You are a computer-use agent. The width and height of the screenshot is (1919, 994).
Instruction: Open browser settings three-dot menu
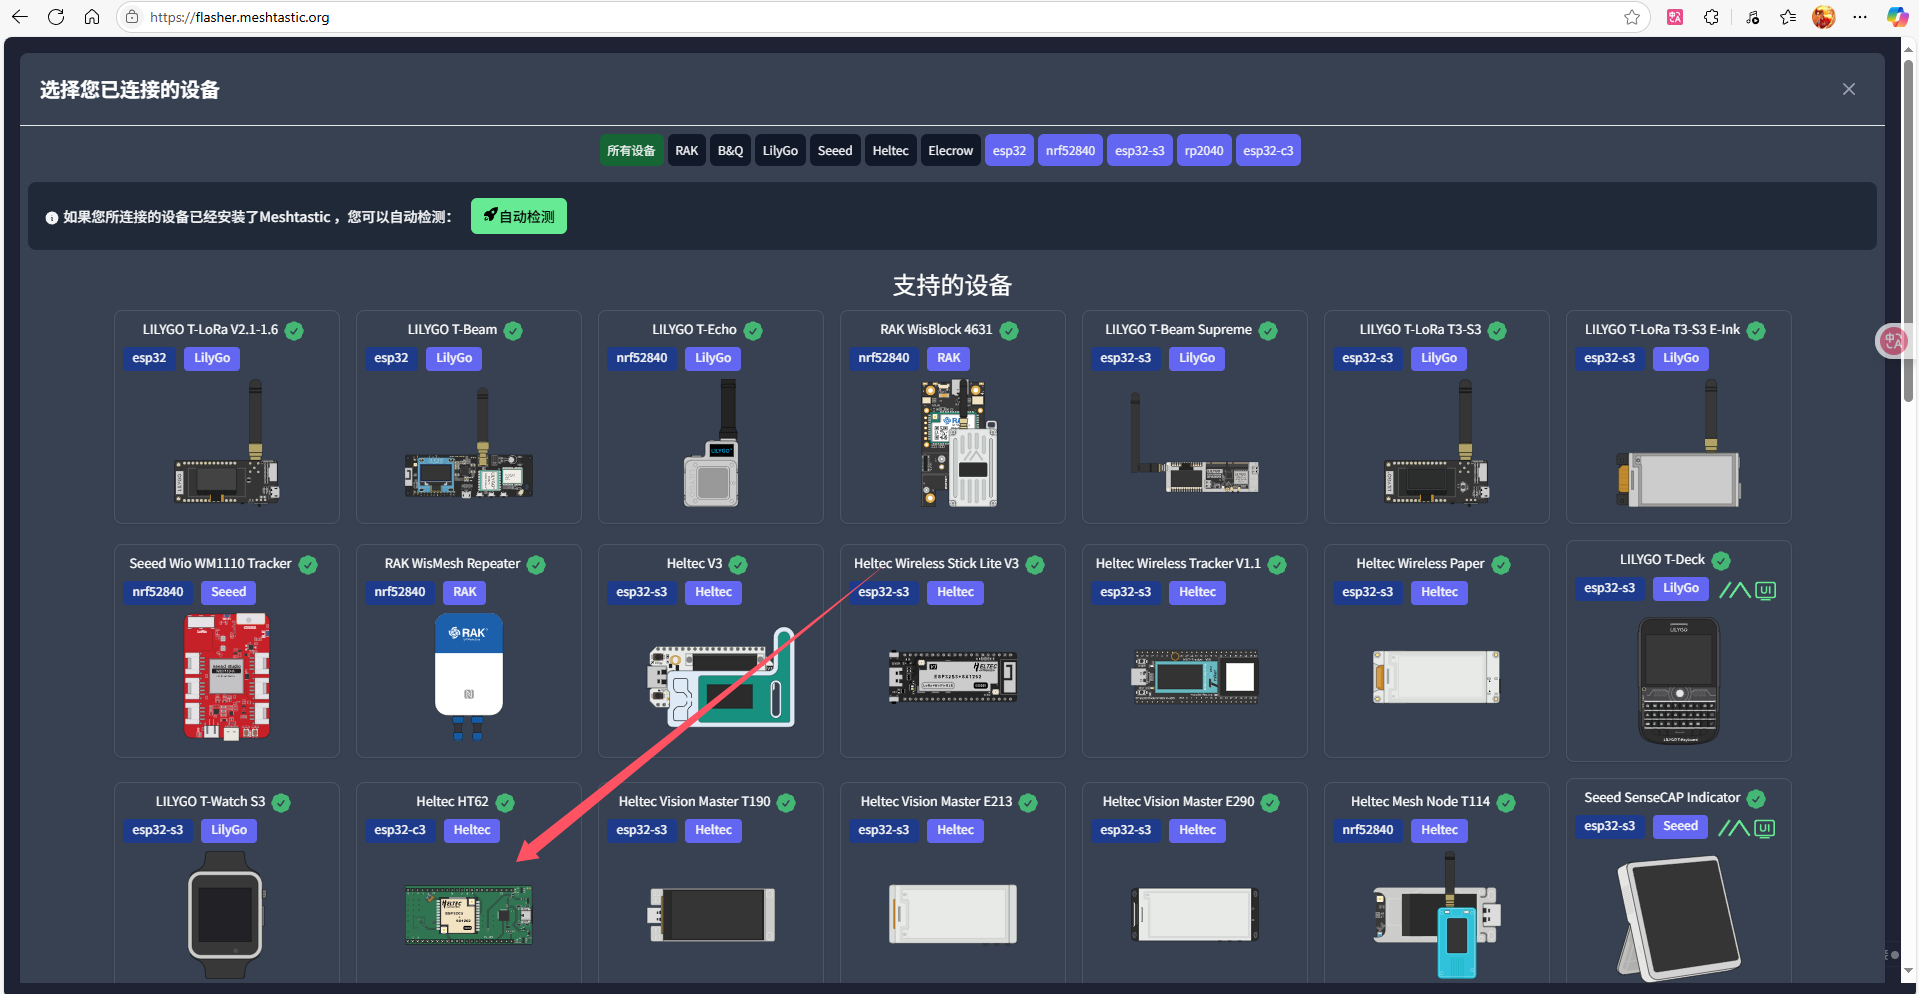1860,17
